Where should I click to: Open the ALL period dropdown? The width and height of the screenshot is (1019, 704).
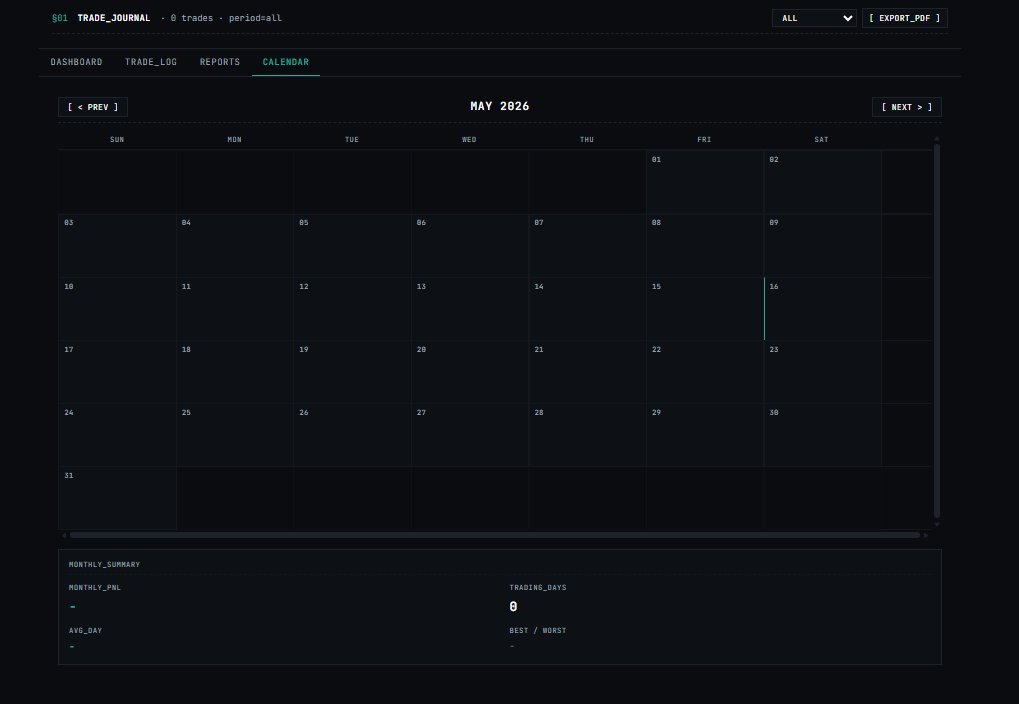tap(814, 18)
